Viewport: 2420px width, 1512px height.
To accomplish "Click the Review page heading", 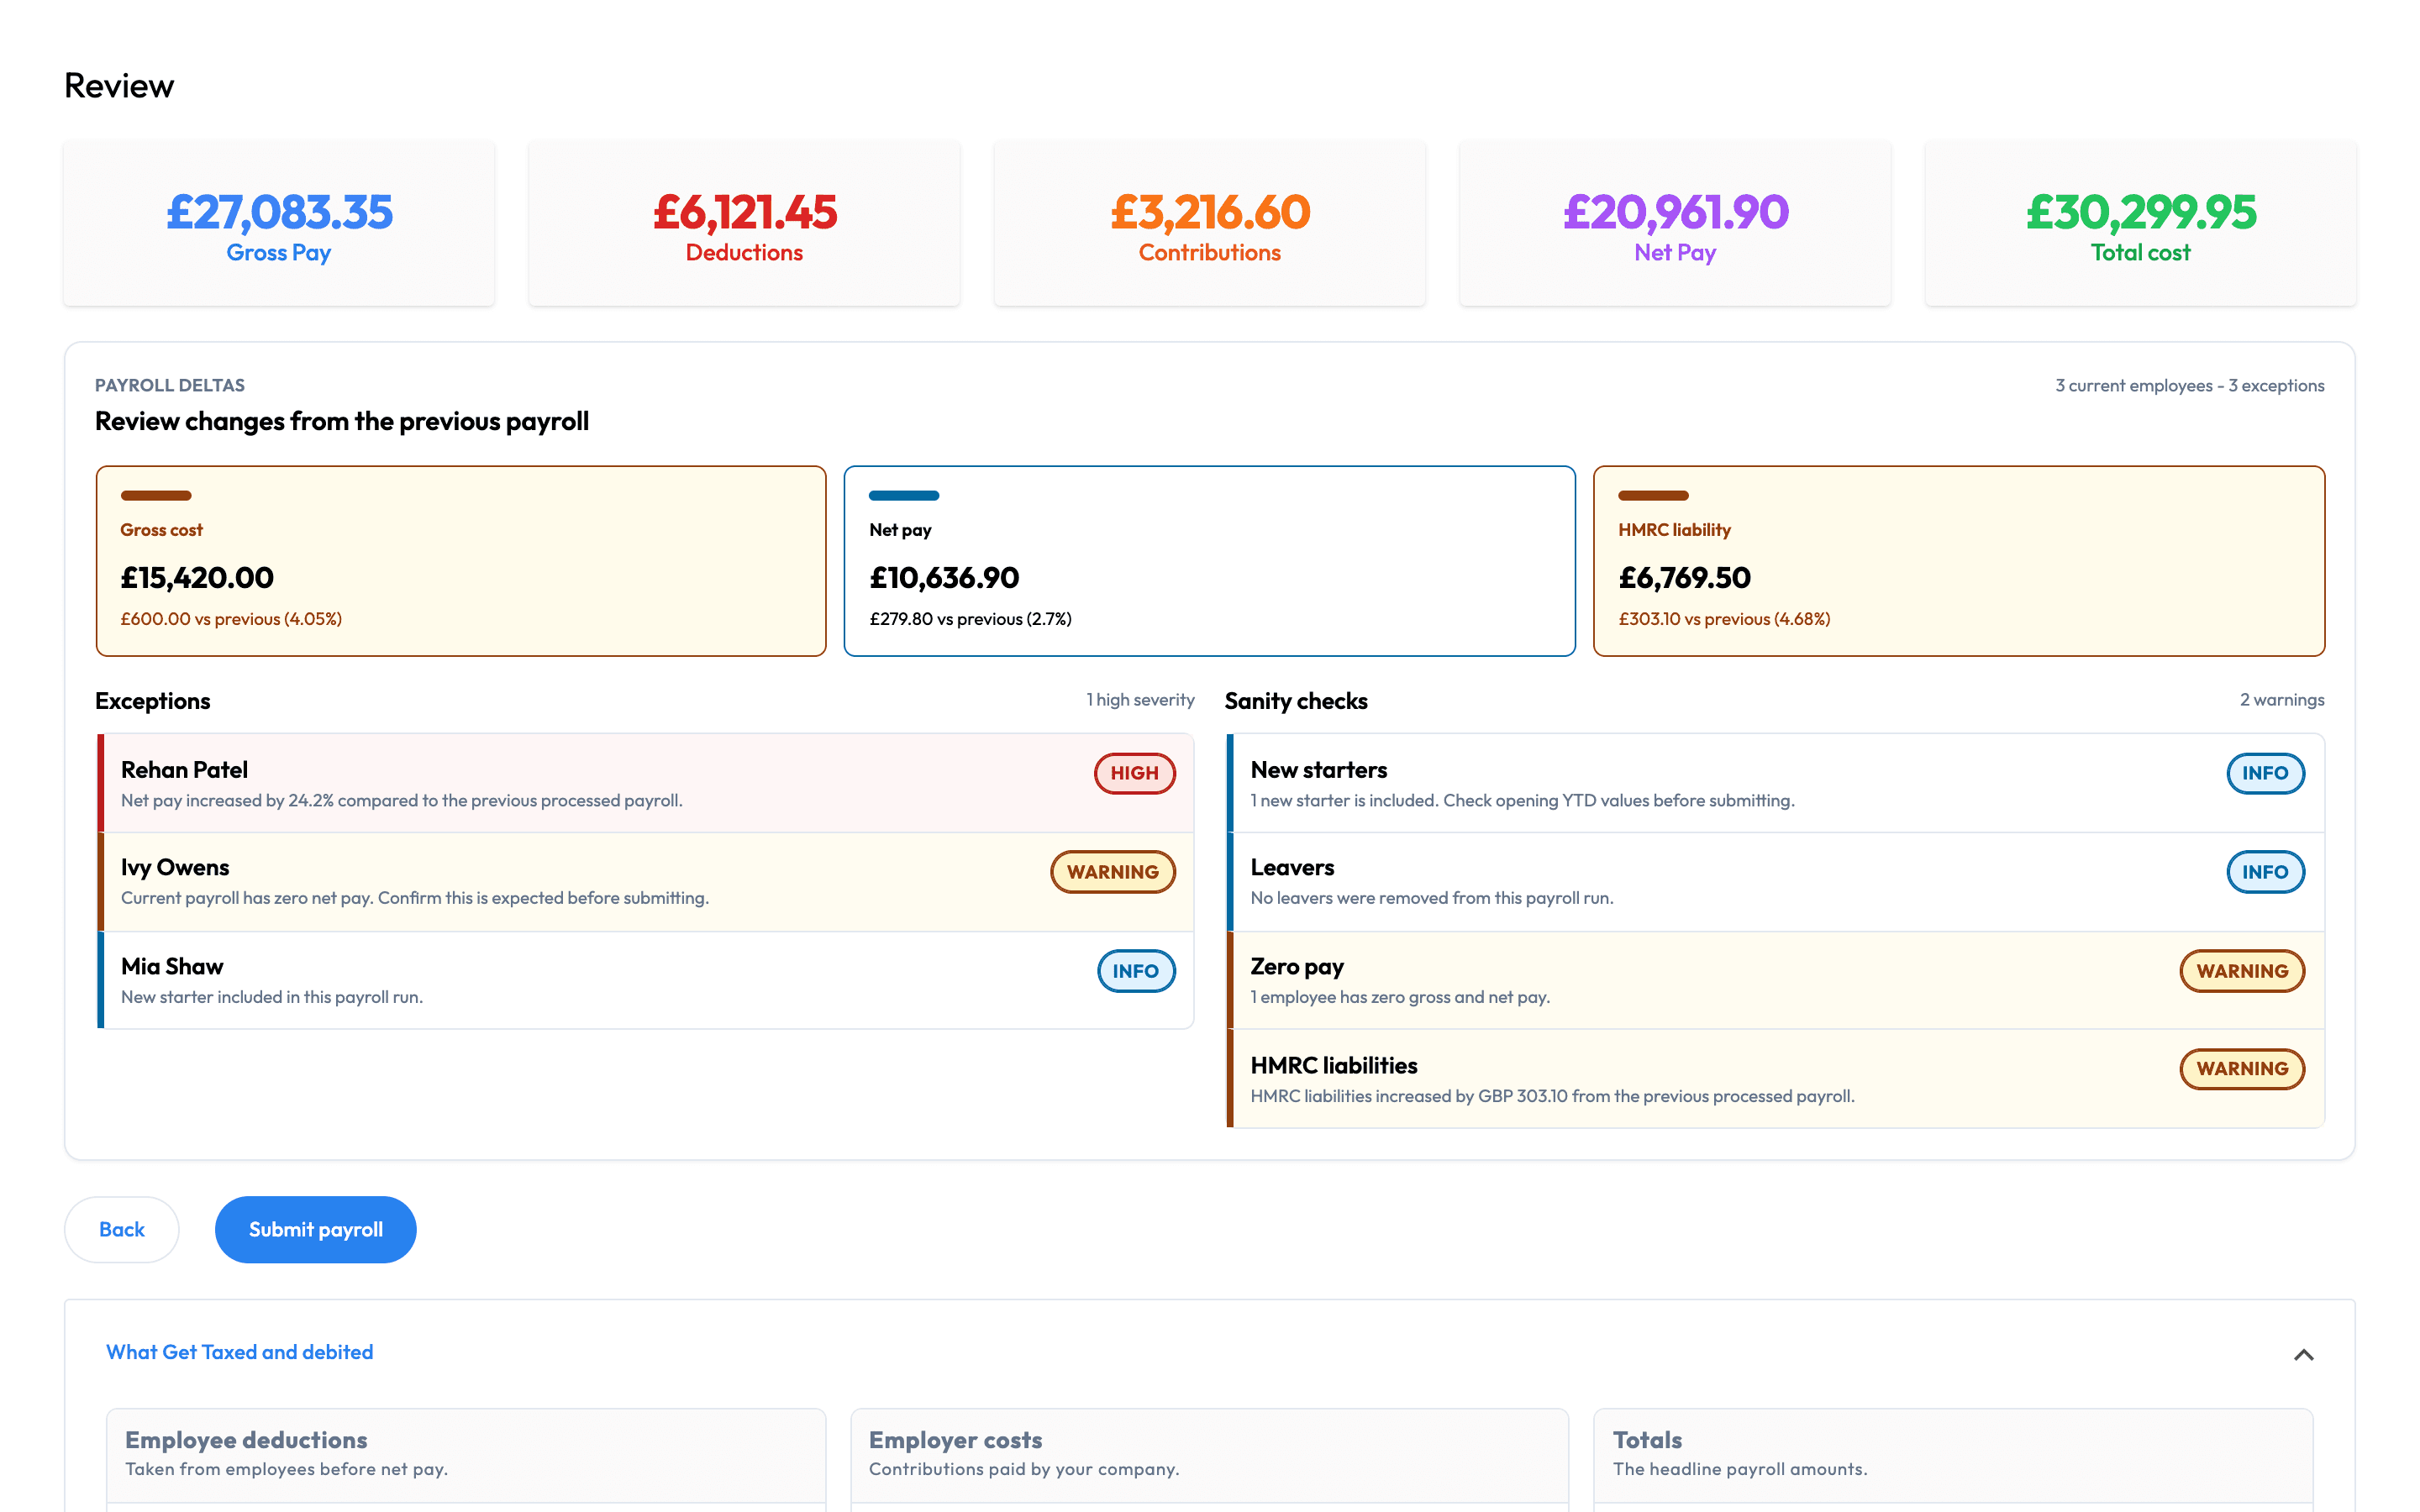I will (x=119, y=86).
